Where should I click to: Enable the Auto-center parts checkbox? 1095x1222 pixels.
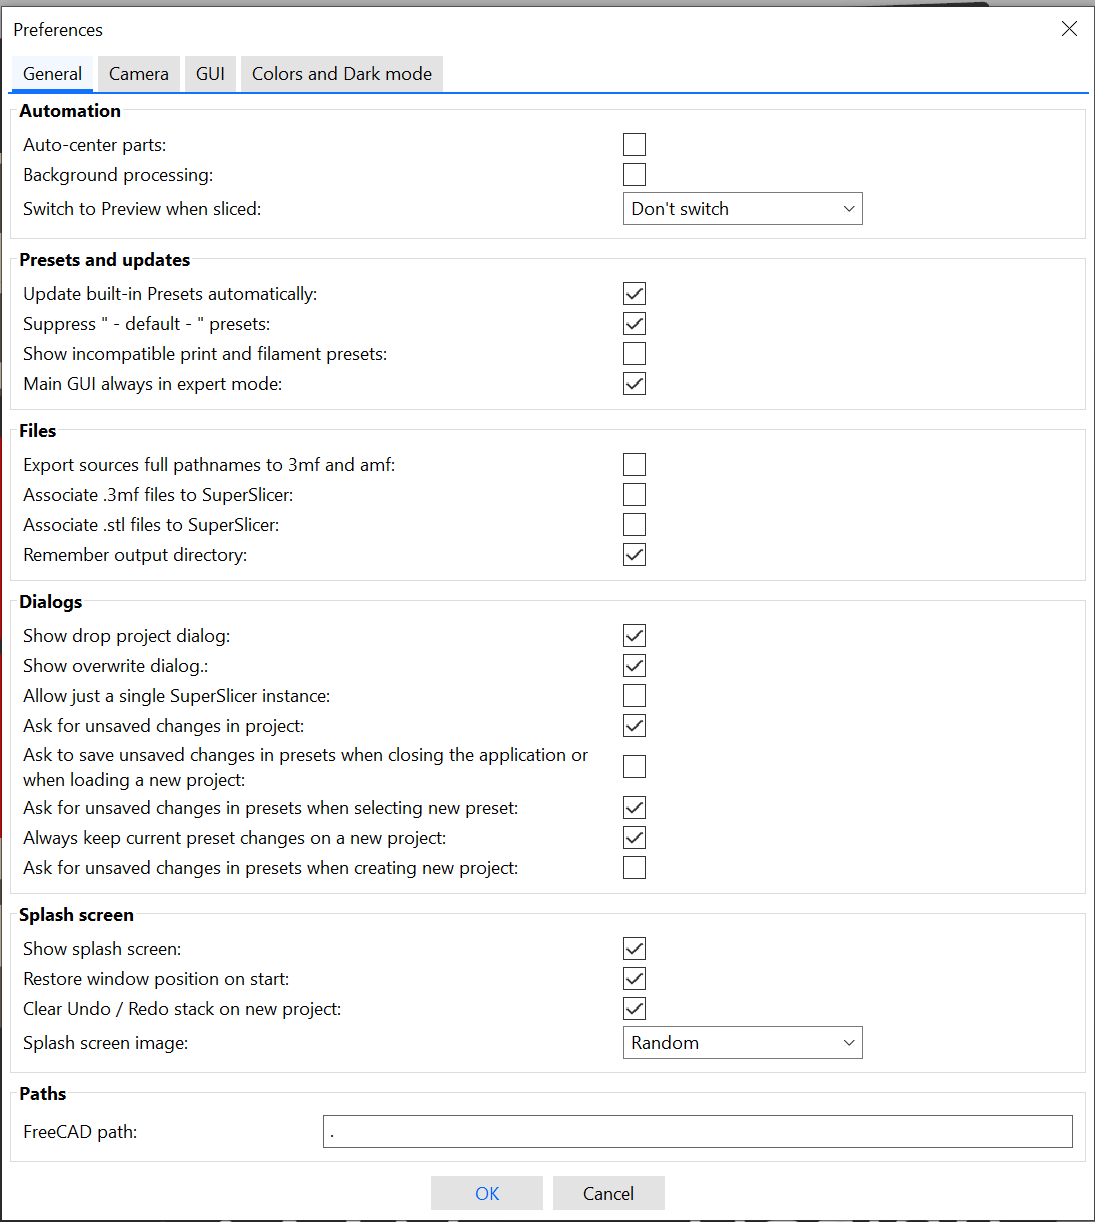pos(634,144)
